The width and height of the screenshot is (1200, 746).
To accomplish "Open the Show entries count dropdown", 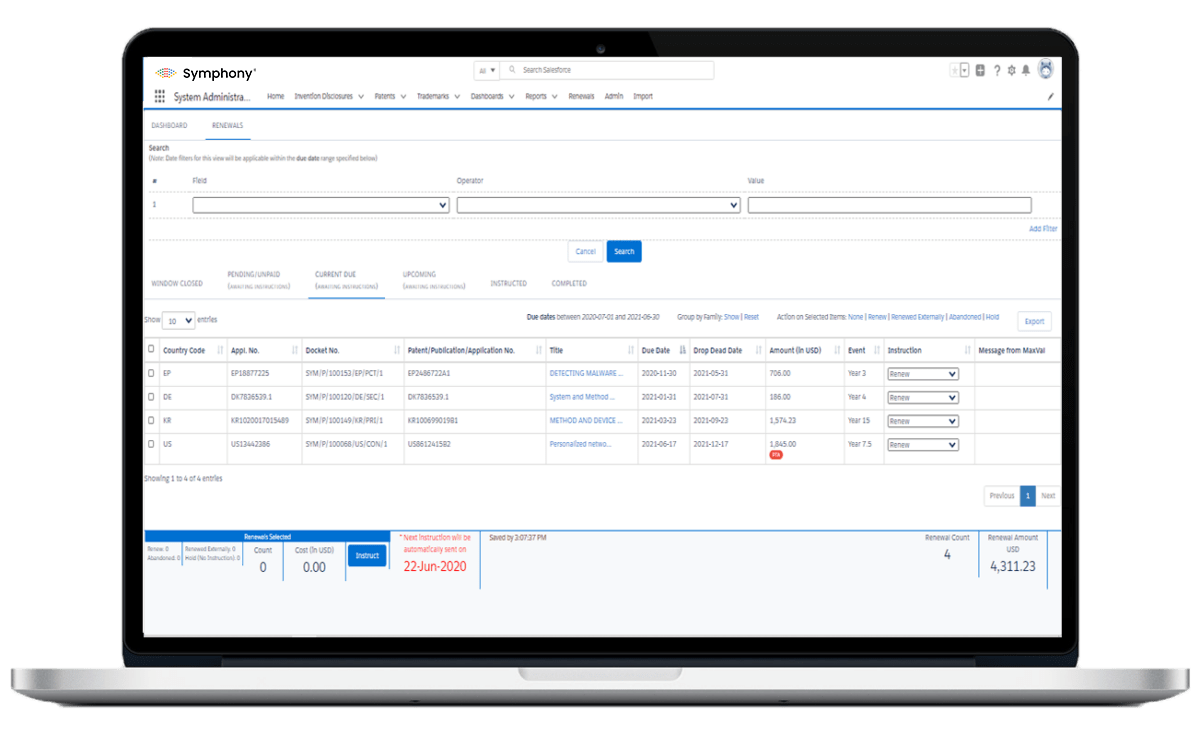I will click(x=178, y=320).
